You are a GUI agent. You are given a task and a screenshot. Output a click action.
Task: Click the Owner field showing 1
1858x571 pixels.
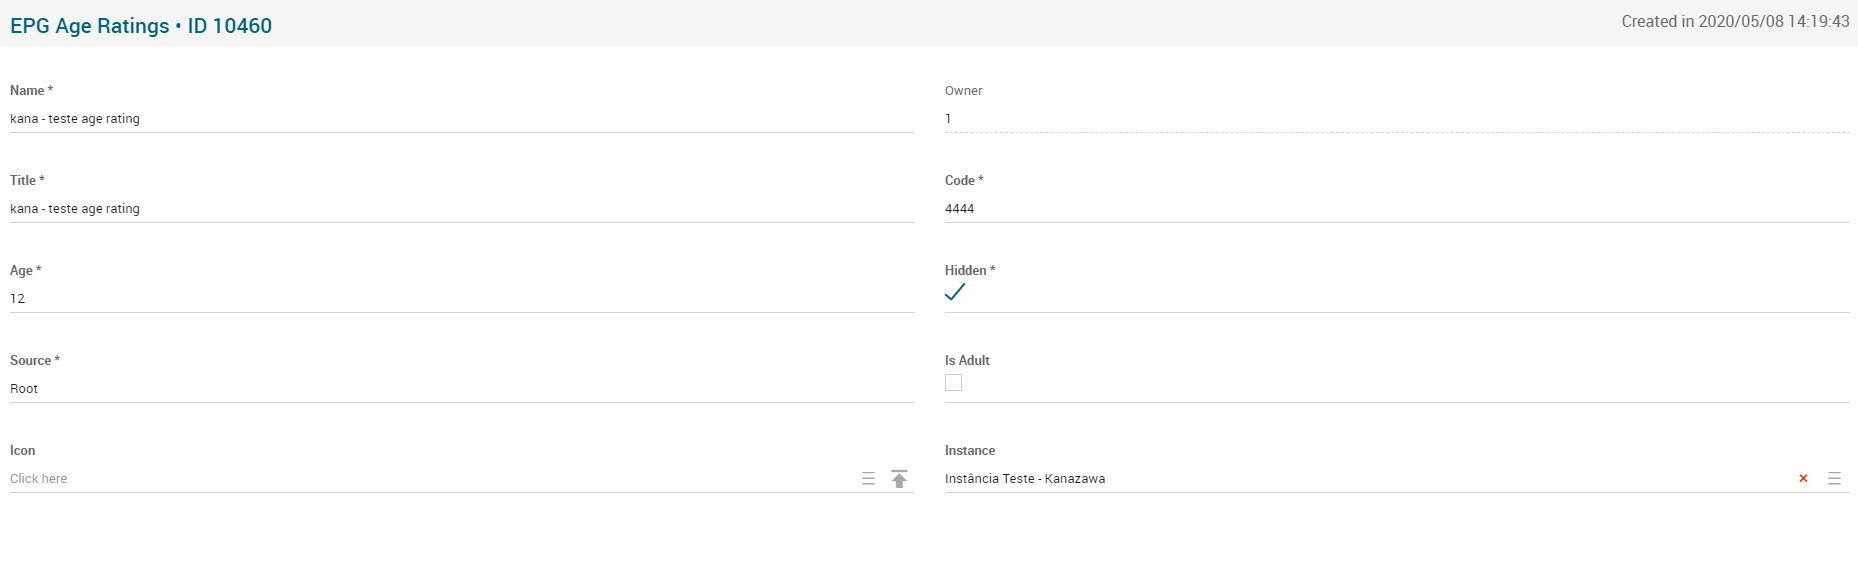point(1395,119)
